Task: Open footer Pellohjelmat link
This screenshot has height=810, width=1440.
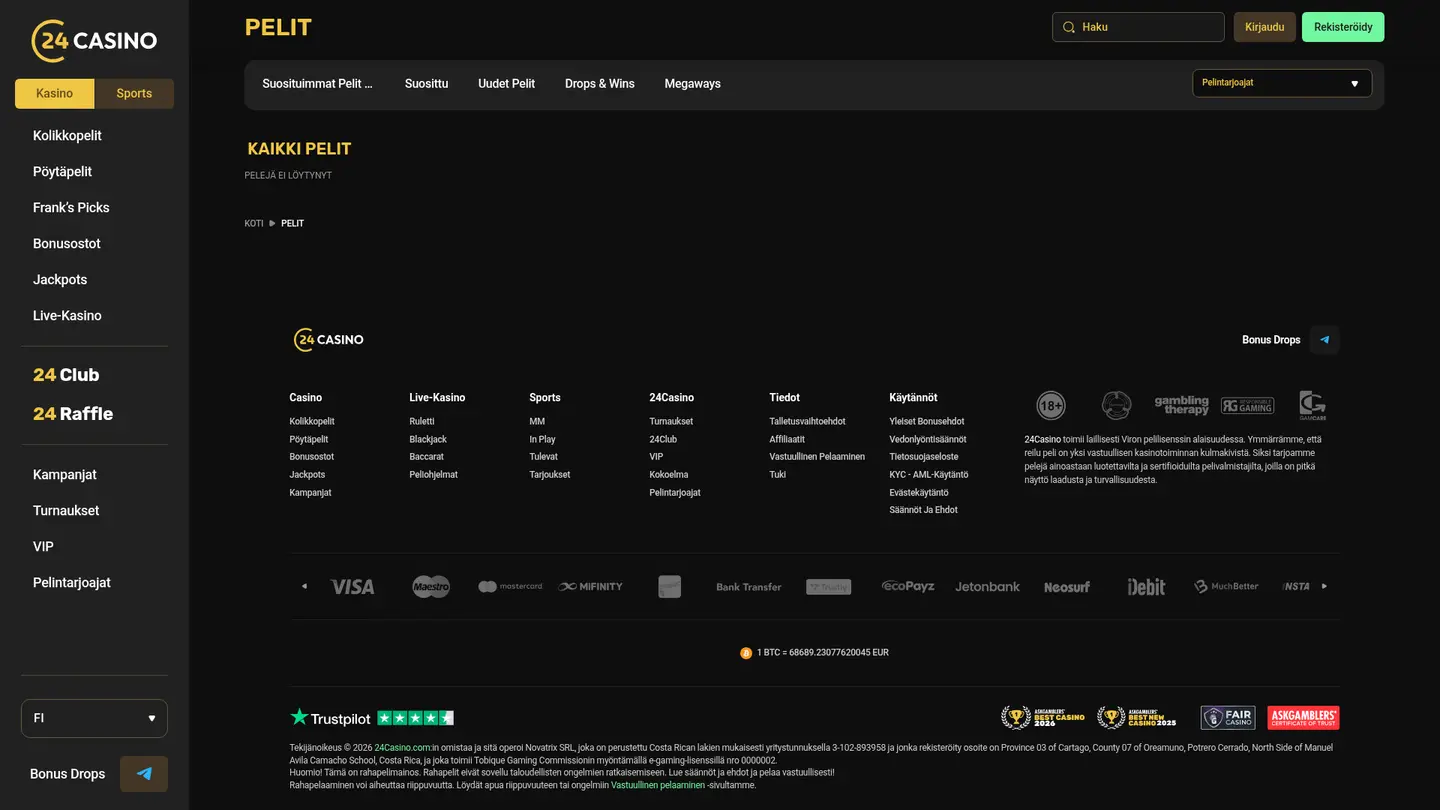Action: tap(433, 475)
